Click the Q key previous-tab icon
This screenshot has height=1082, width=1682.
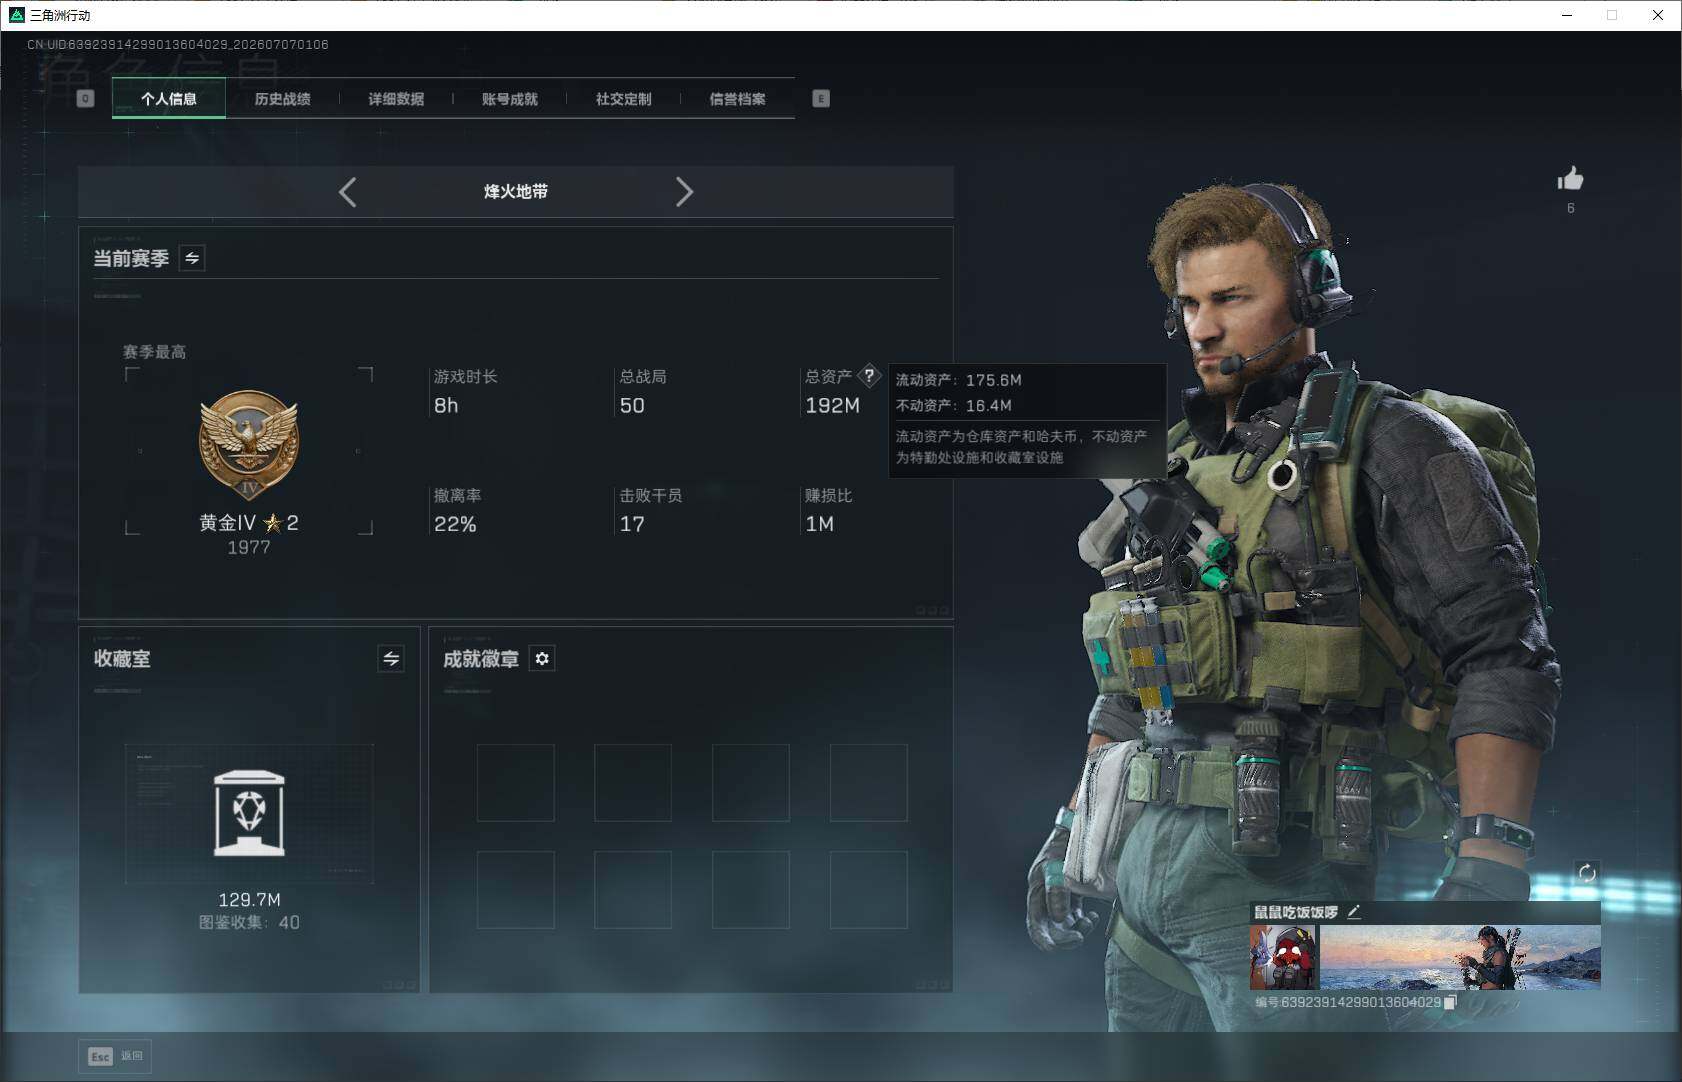86,98
